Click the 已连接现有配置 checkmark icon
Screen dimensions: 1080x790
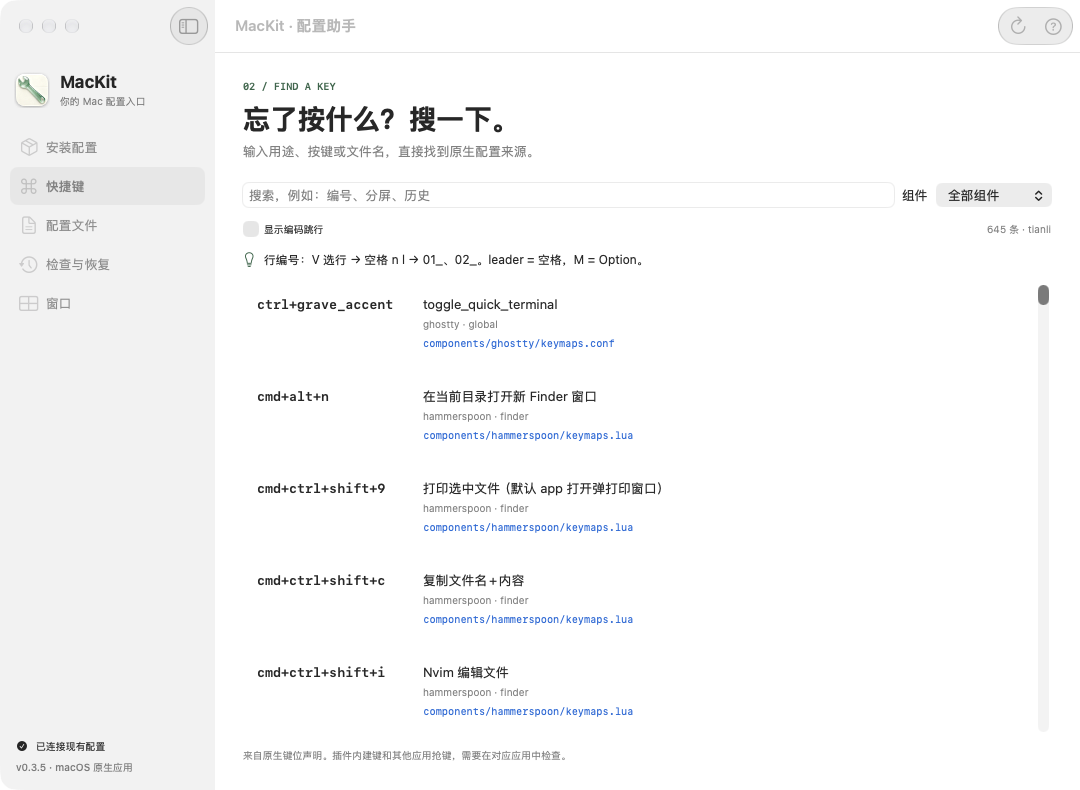[22, 746]
